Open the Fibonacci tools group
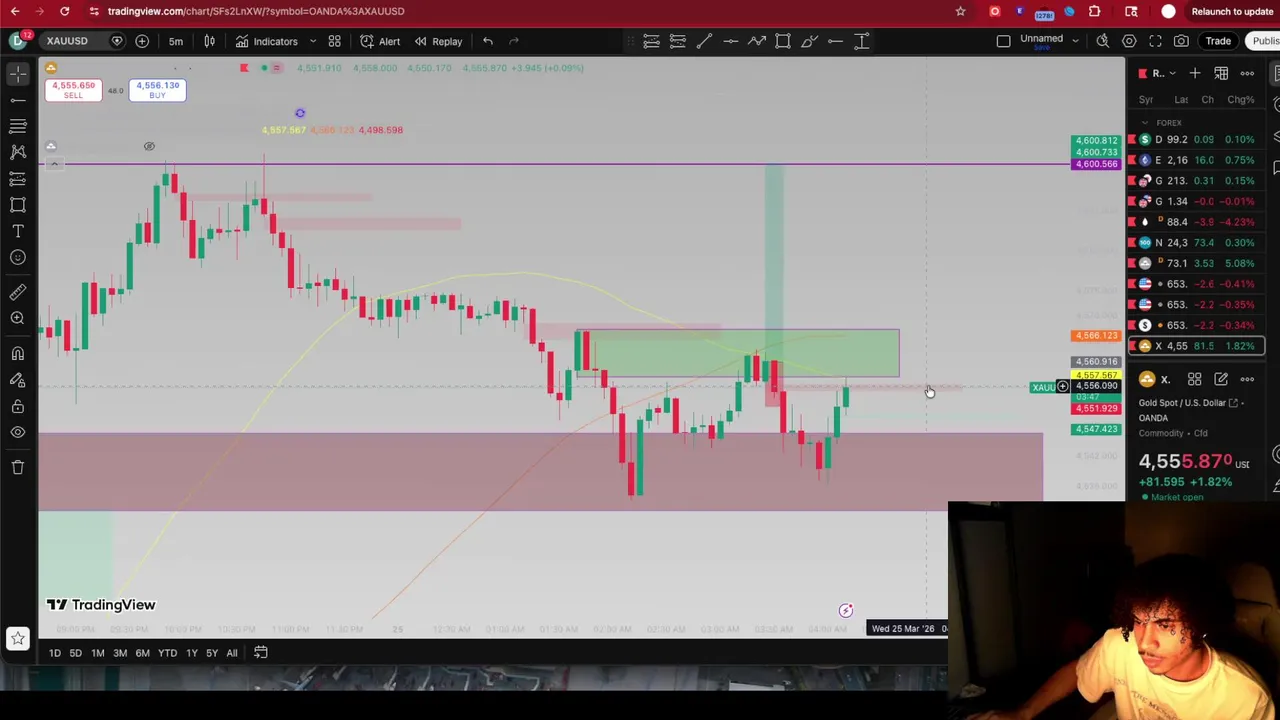 (x=17, y=126)
